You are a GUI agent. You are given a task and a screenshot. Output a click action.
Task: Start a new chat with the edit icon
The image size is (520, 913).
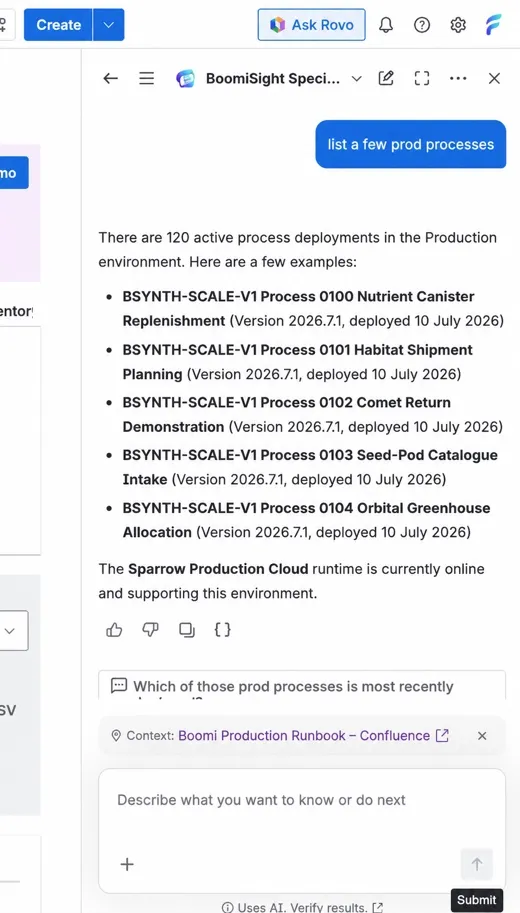point(385,78)
